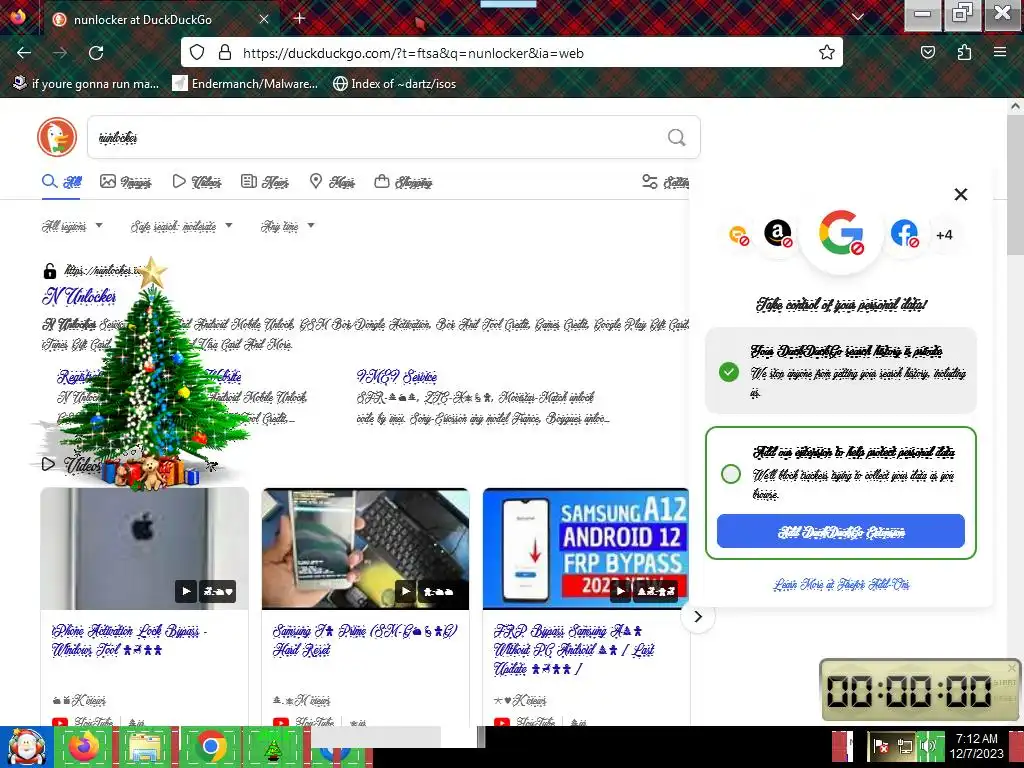Go back with the browser back arrow
The width and height of the screenshot is (1024, 768).
(x=24, y=52)
